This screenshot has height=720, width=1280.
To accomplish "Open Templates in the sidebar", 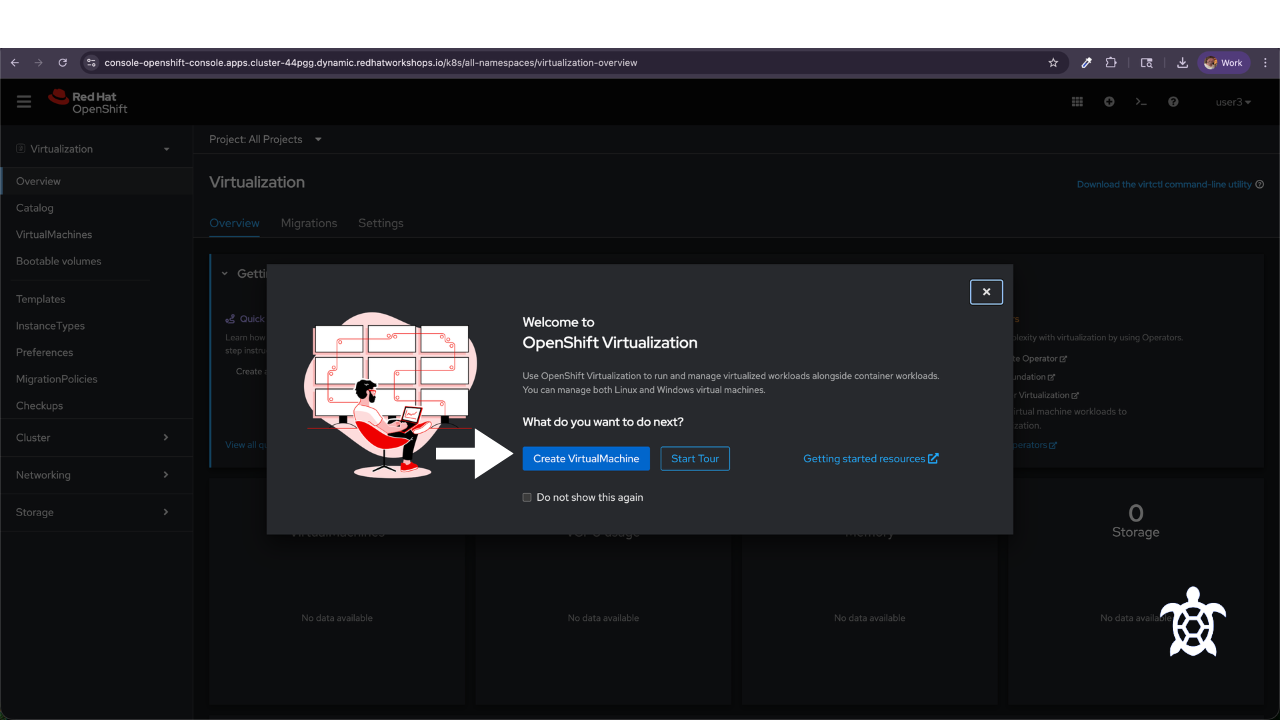I will pyautogui.click(x=96, y=299).
